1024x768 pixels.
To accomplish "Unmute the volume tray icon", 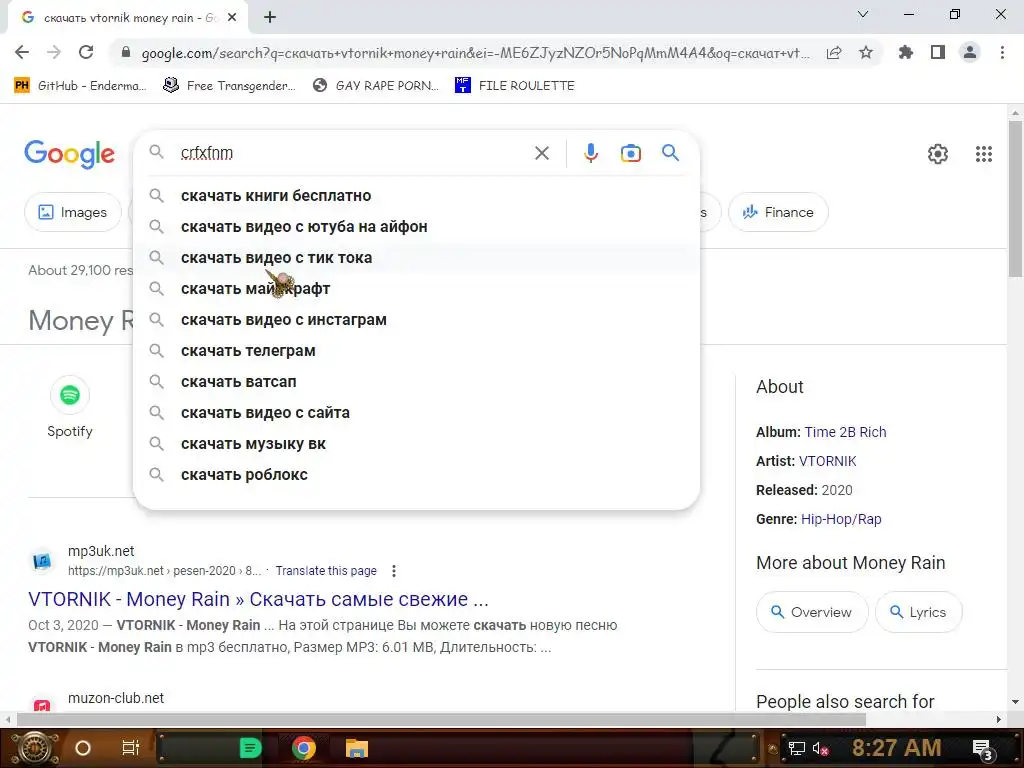I will tap(820, 748).
